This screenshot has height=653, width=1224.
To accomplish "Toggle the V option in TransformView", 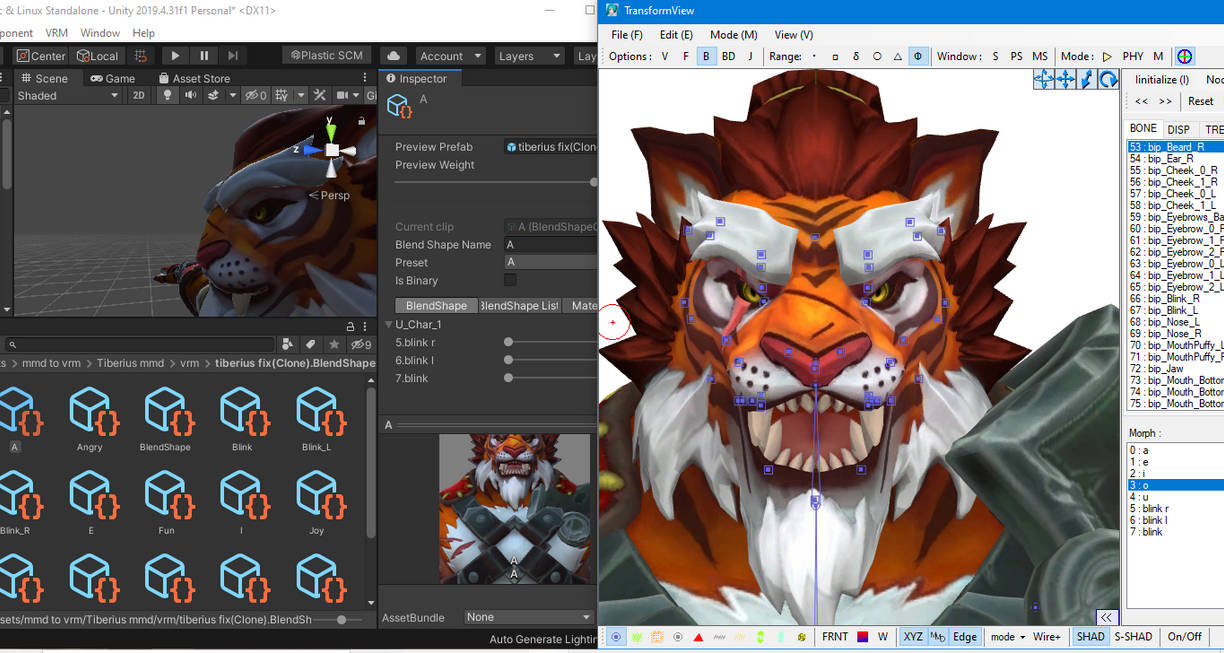I will coord(664,57).
